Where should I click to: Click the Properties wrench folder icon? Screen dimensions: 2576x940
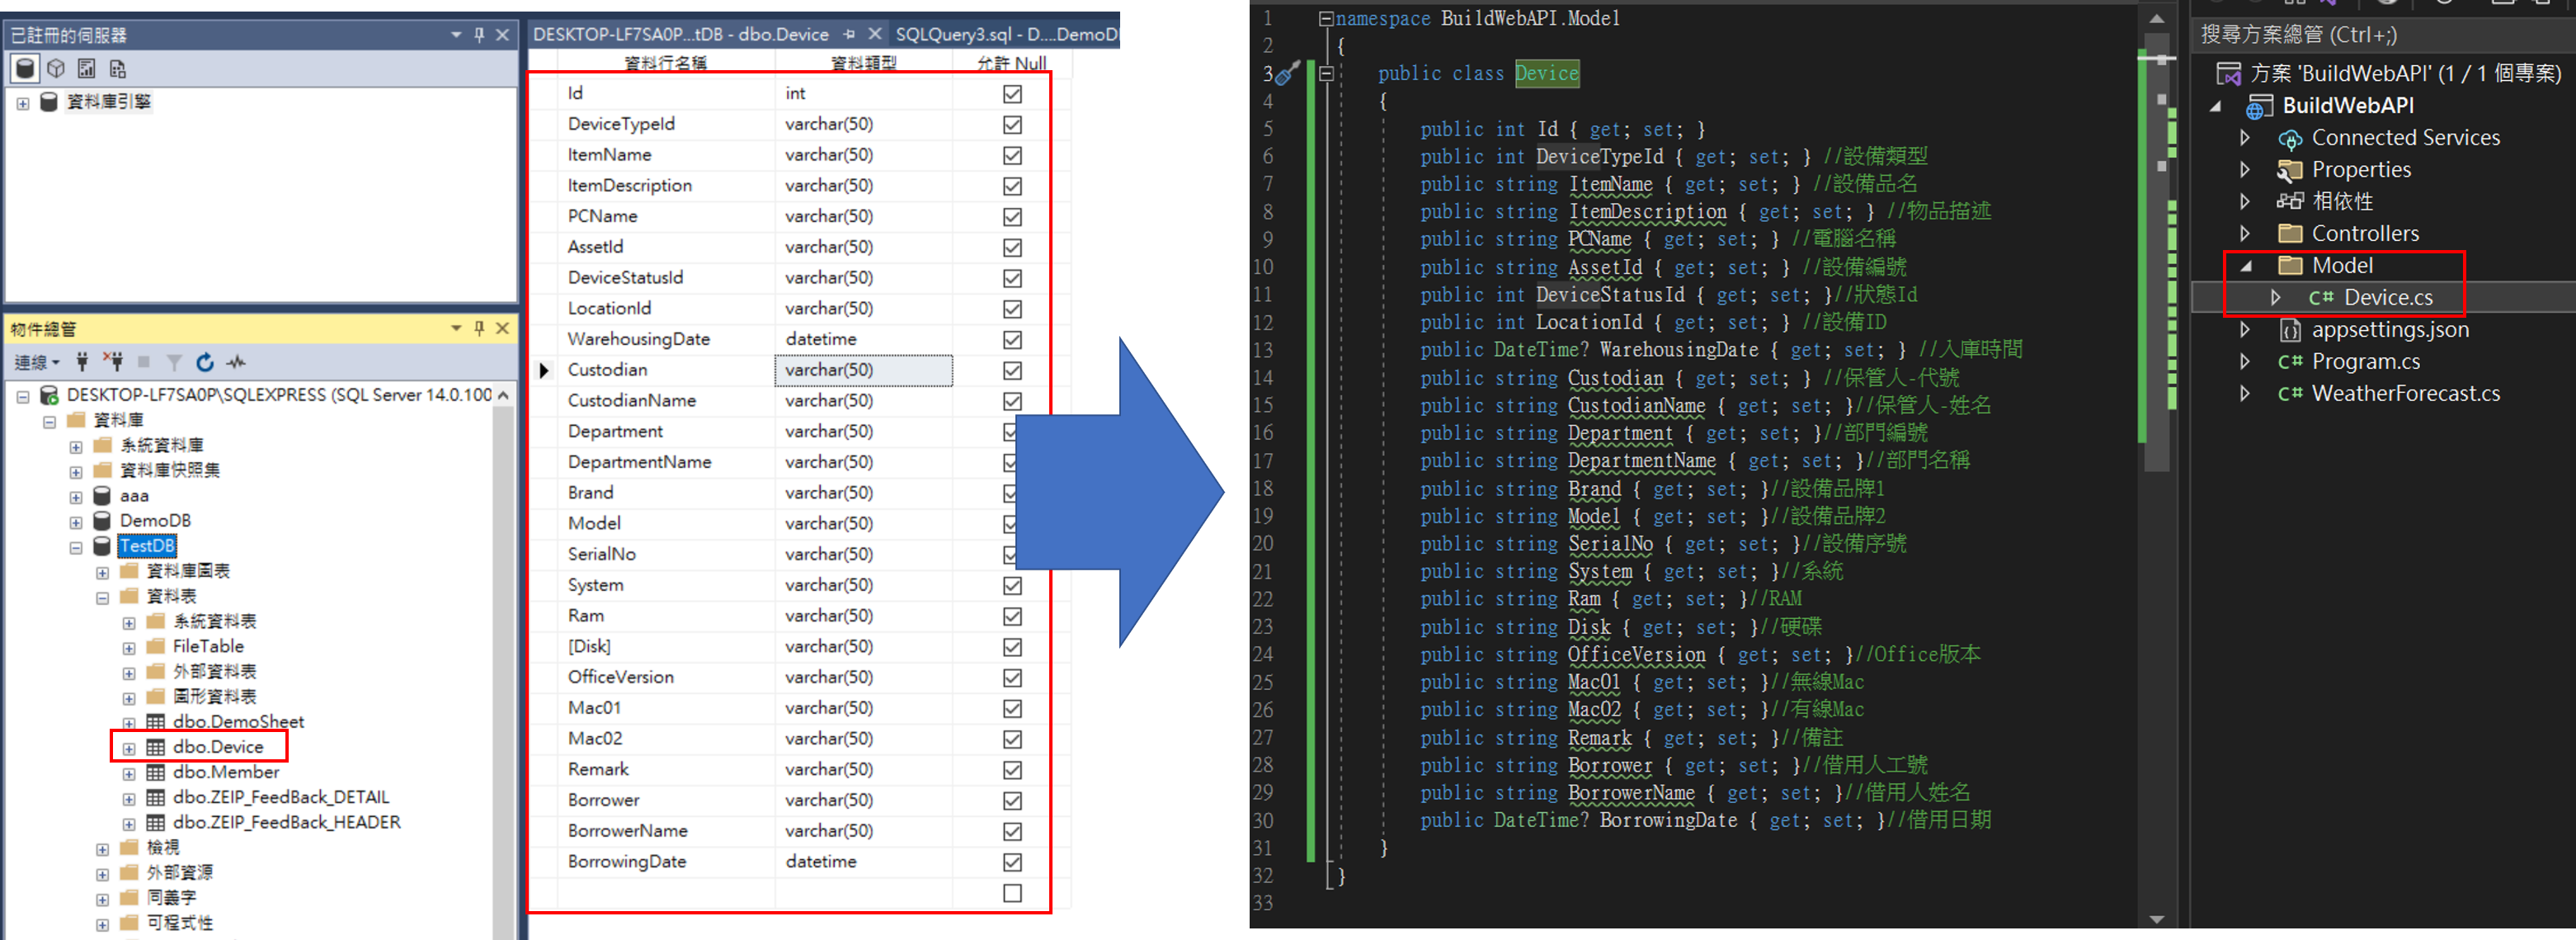tap(2289, 170)
